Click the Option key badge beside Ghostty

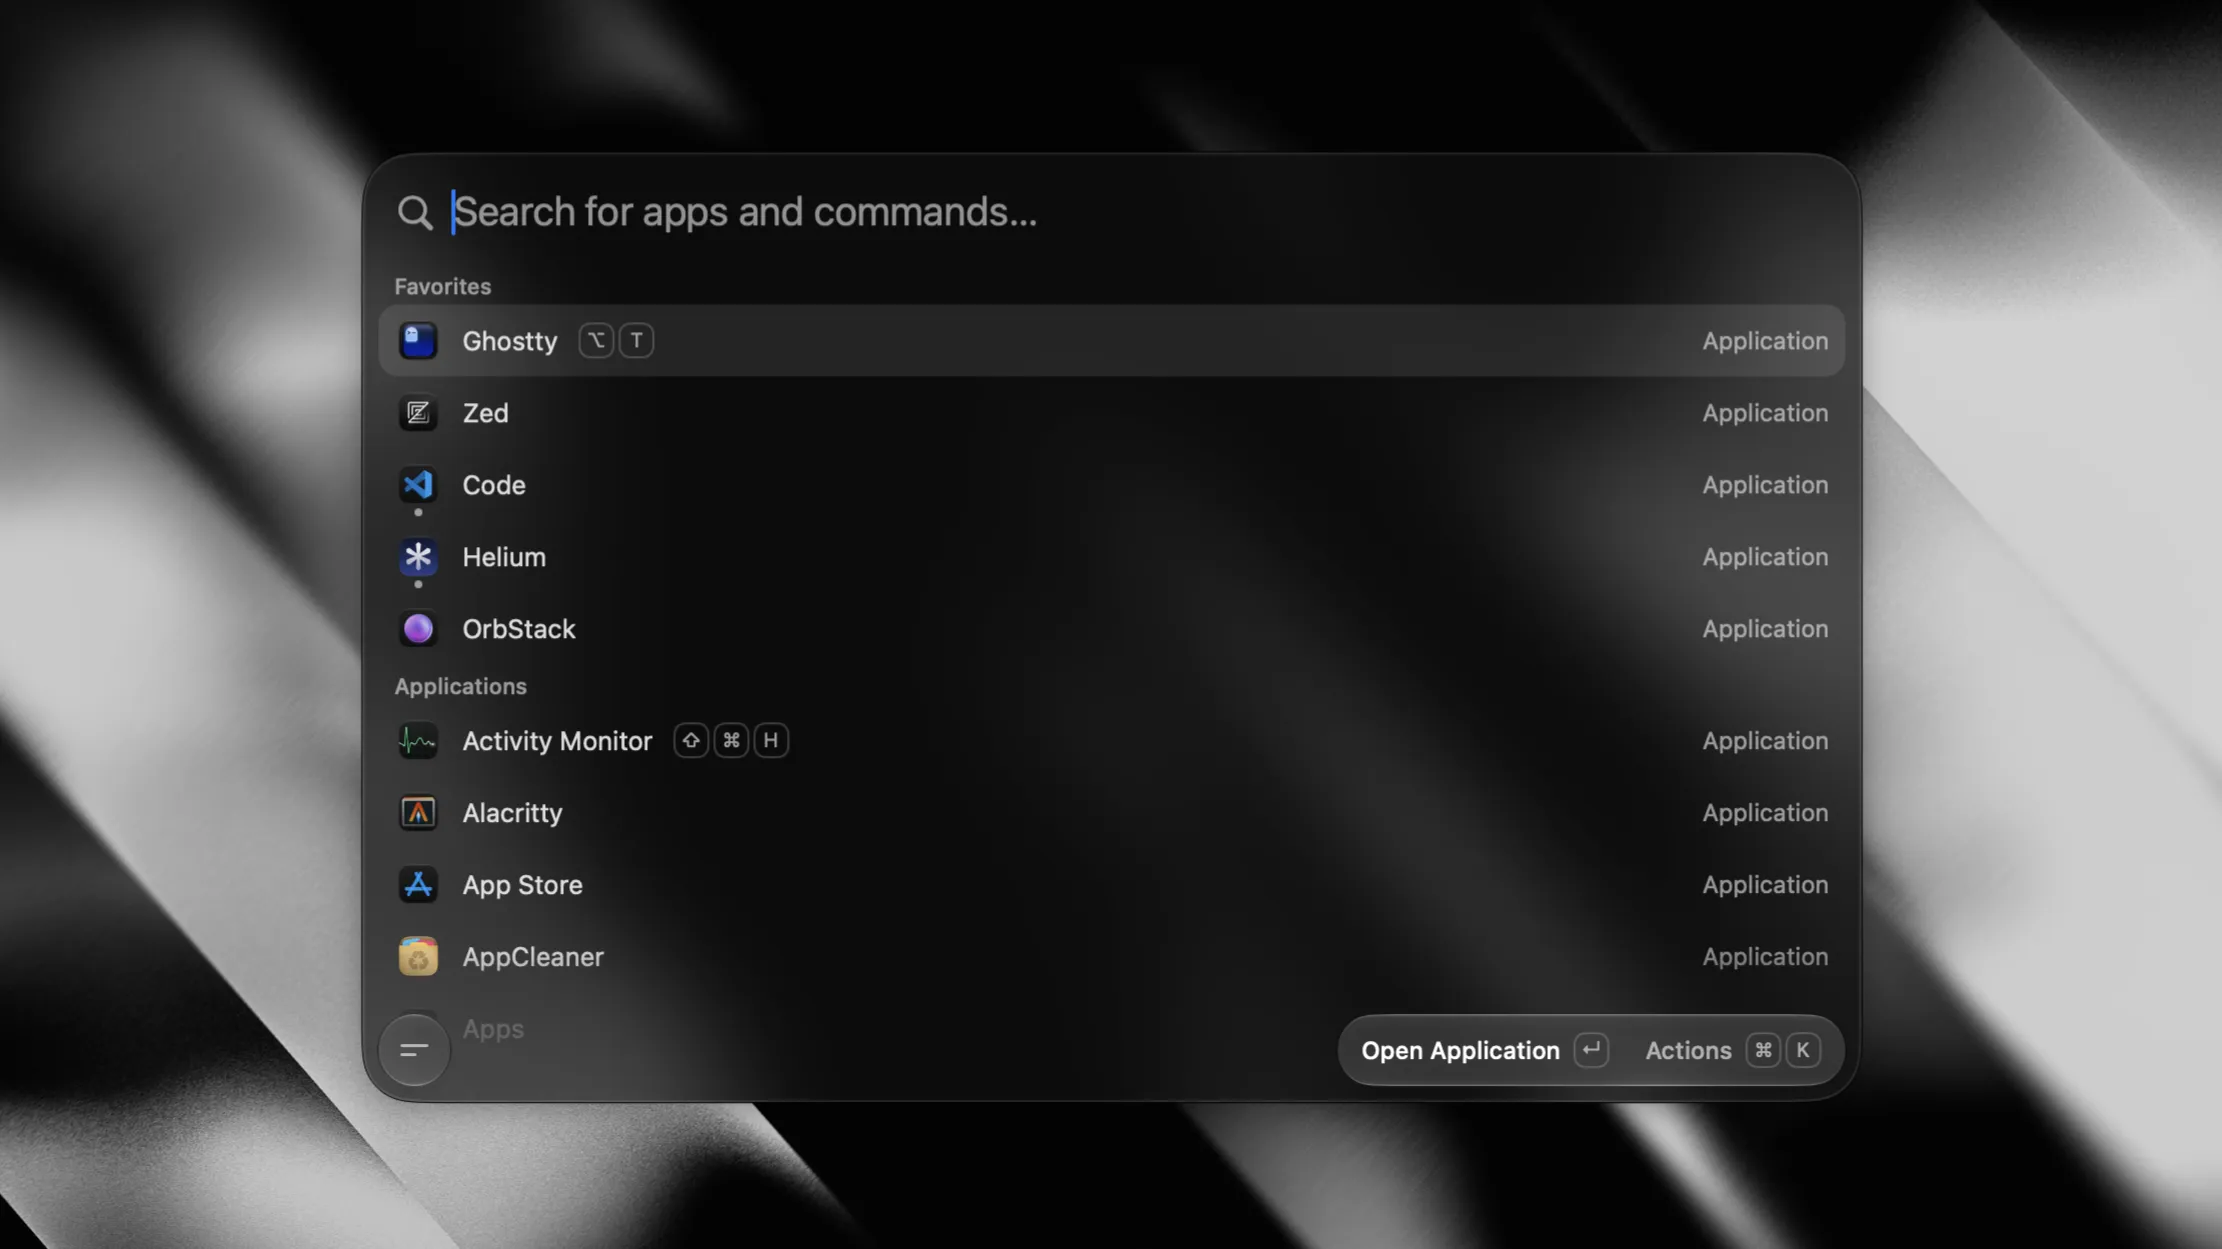tap(596, 341)
